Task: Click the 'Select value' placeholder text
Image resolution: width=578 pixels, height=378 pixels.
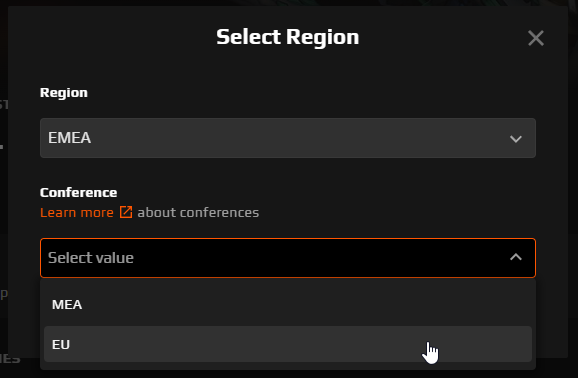Action: pyautogui.click(x=91, y=258)
